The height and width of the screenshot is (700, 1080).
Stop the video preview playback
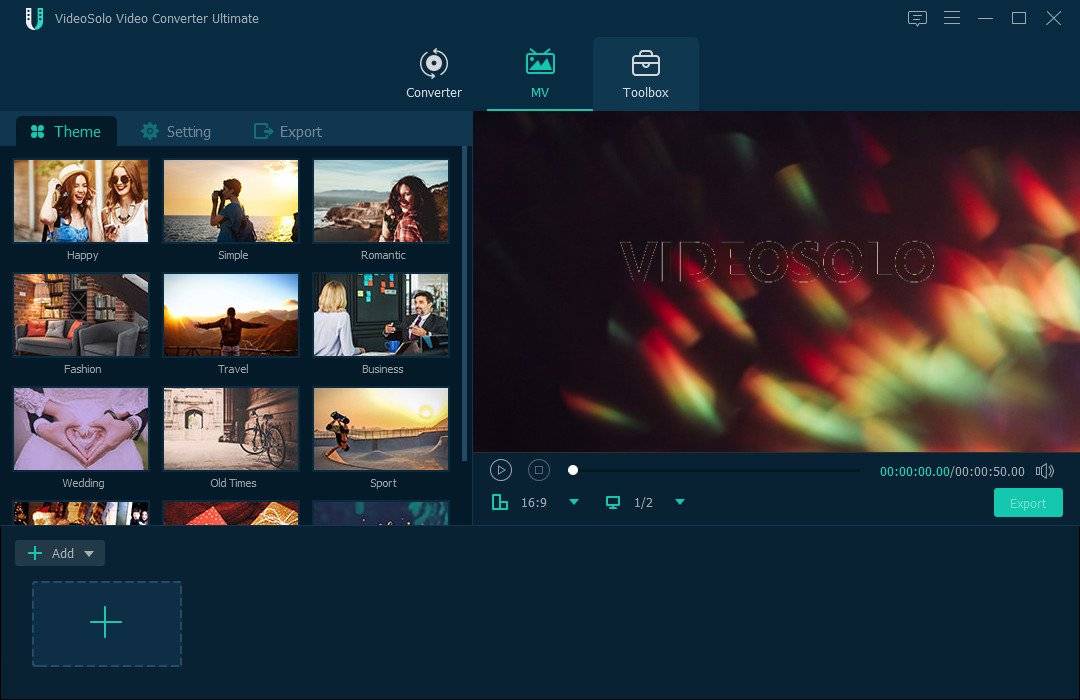(x=539, y=470)
